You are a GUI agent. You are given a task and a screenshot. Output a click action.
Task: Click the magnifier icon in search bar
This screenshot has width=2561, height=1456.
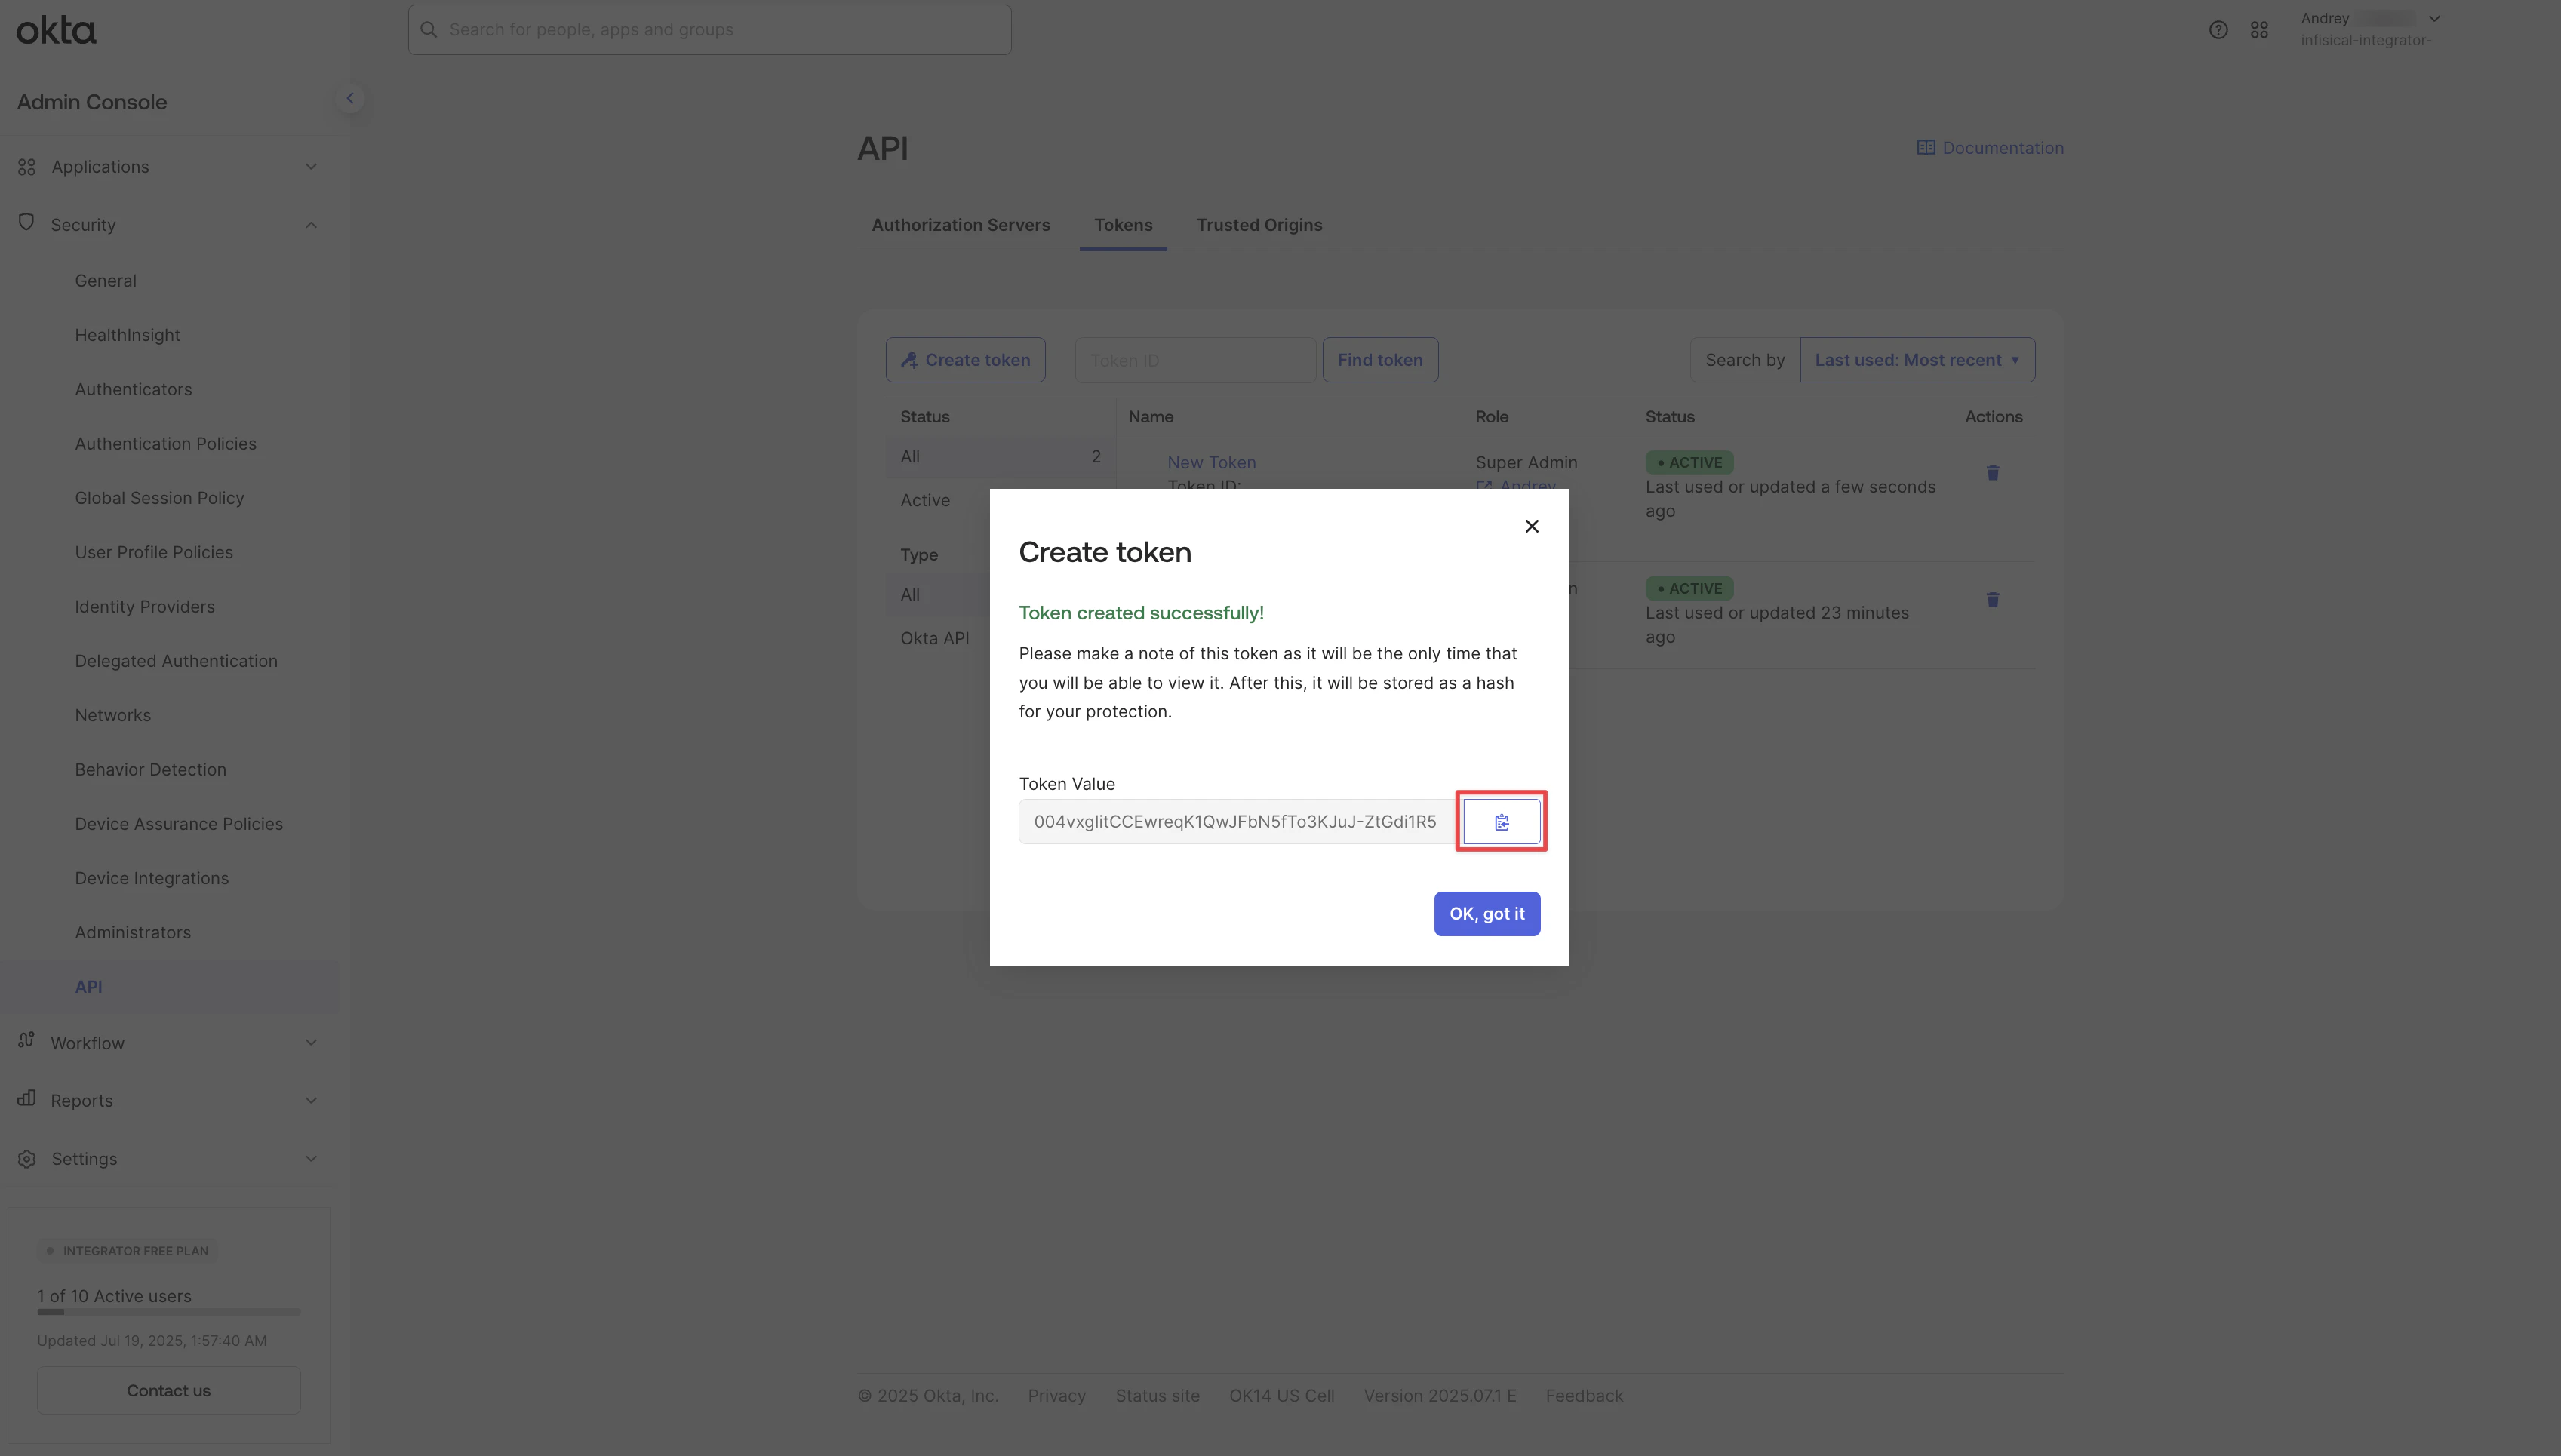tap(429, 30)
